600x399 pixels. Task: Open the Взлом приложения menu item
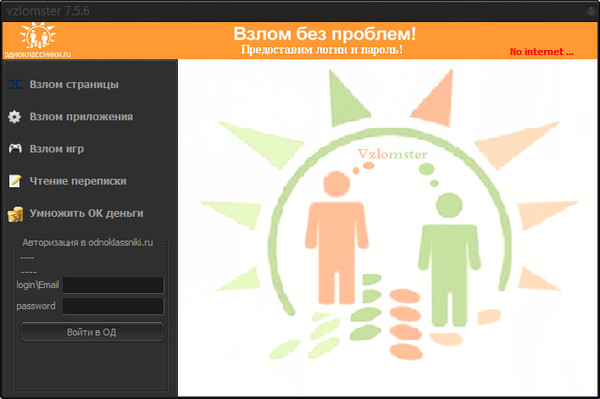point(81,117)
